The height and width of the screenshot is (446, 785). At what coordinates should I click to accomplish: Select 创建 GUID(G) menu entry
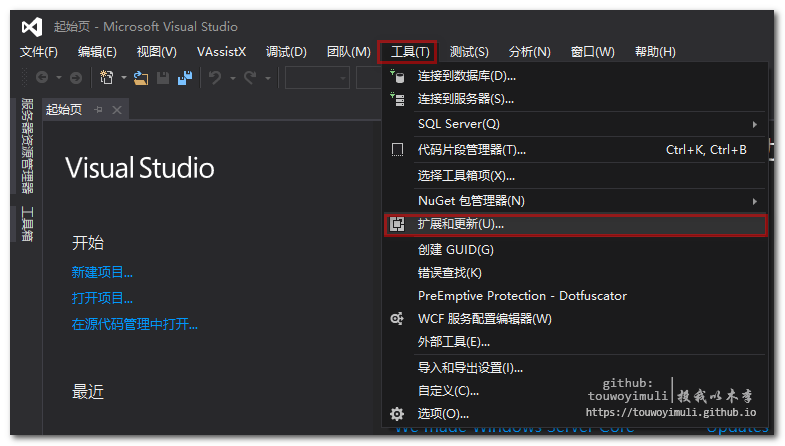coord(575,250)
